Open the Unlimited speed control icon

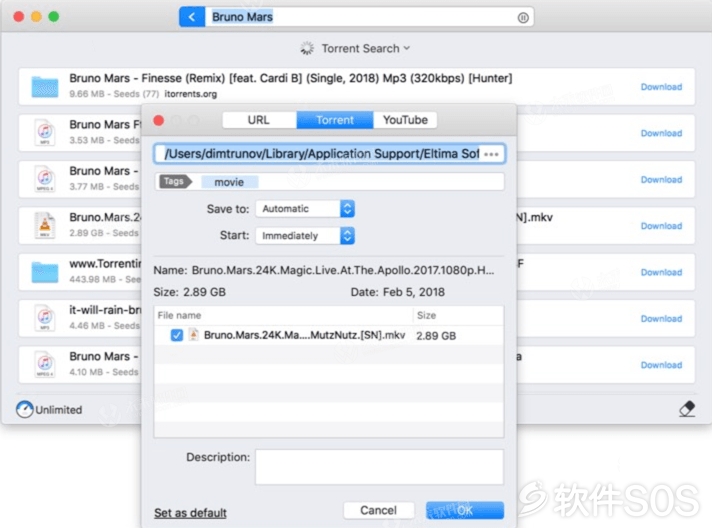pos(25,410)
